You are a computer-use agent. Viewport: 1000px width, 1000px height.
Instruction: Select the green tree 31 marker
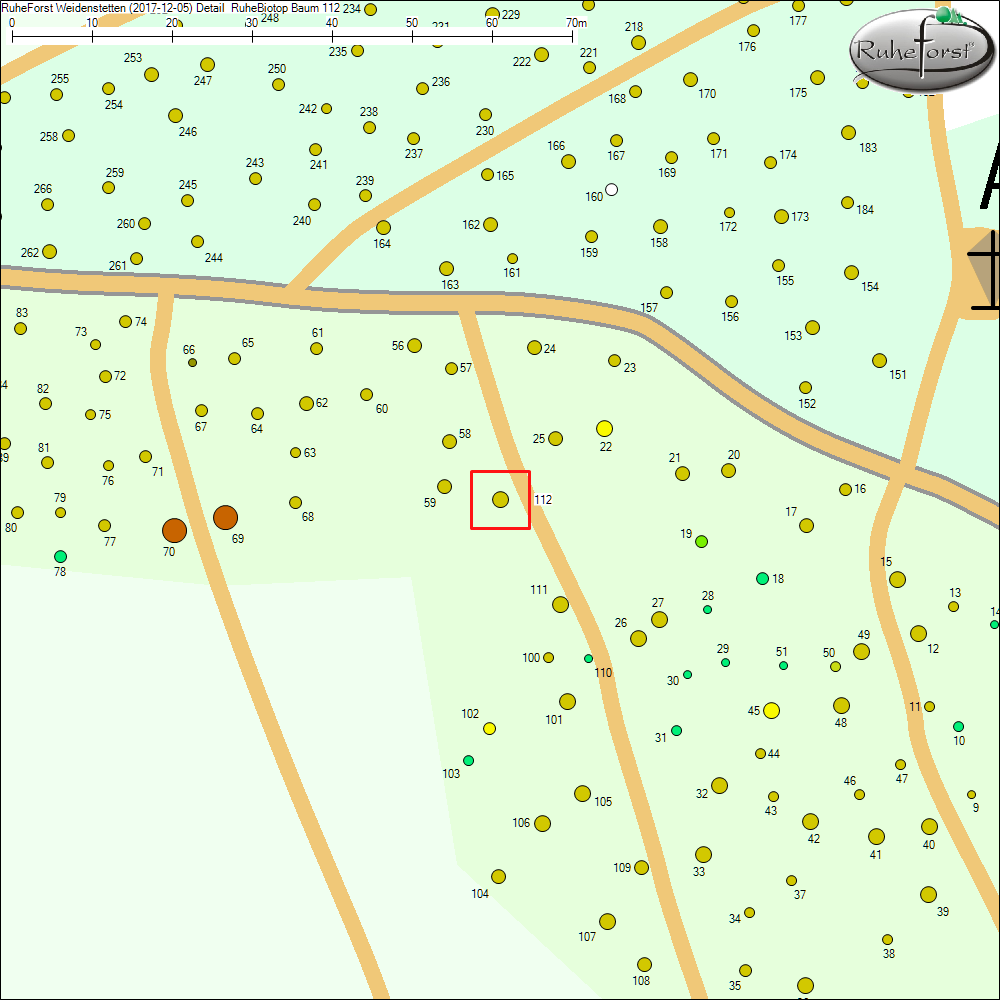click(x=676, y=730)
